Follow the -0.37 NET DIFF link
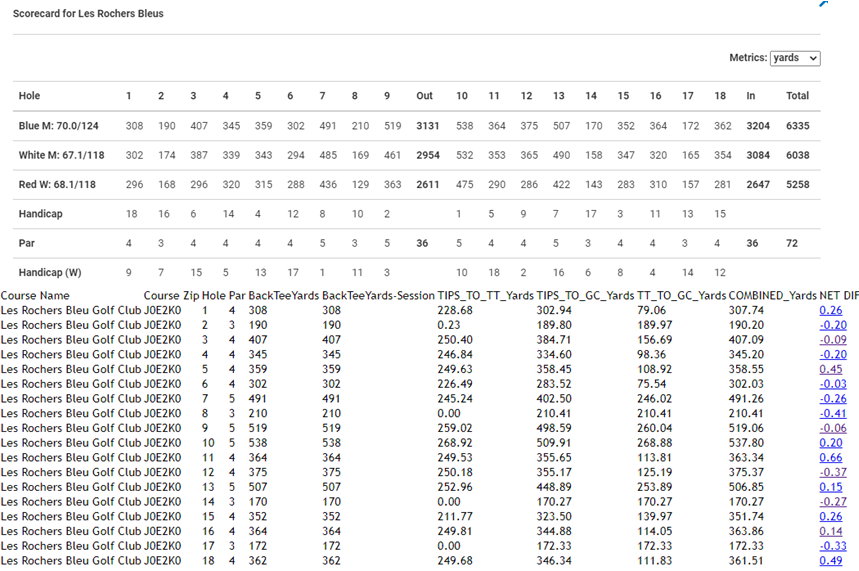 [833, 472]
